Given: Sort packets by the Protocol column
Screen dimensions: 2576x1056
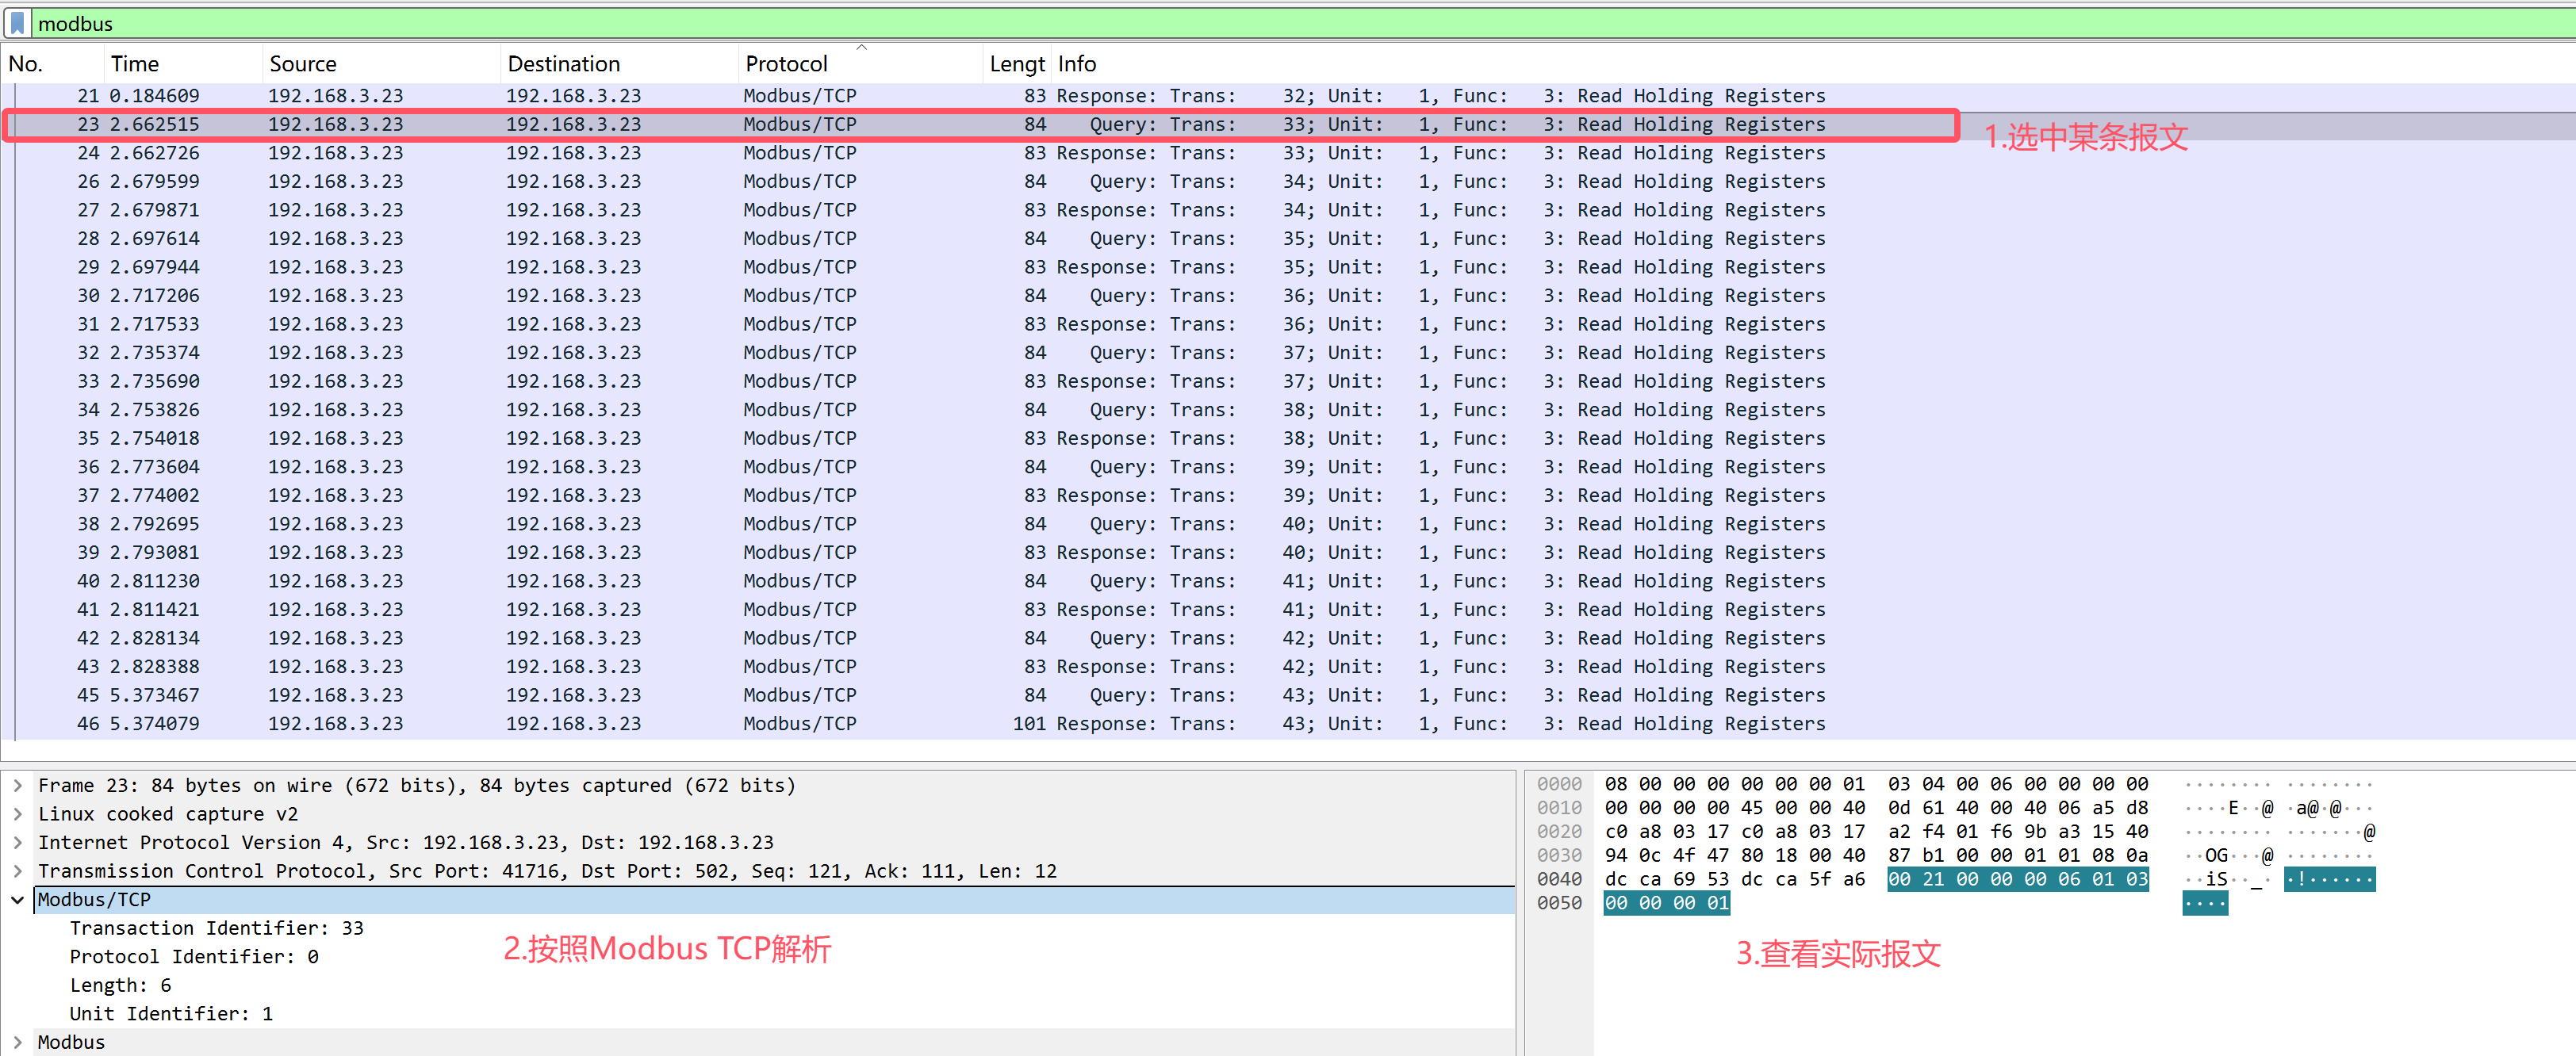Looking at the screenshot, I should [860, 64].
